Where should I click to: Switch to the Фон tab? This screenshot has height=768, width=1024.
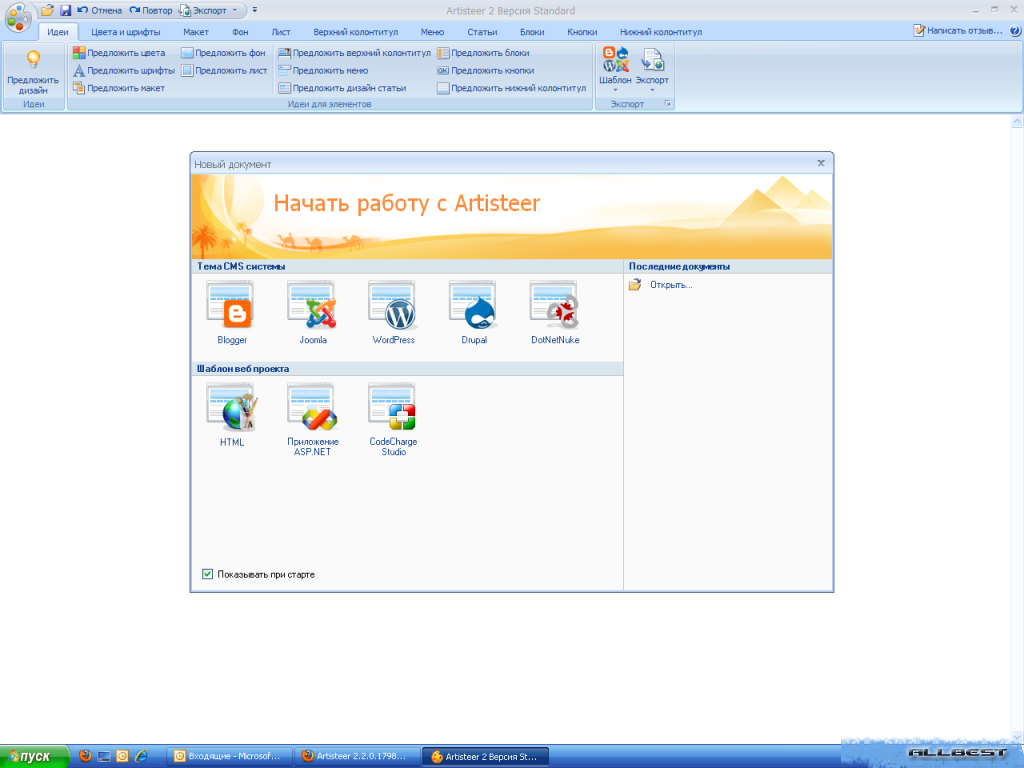pyautogui.click(x=240, y=32)
